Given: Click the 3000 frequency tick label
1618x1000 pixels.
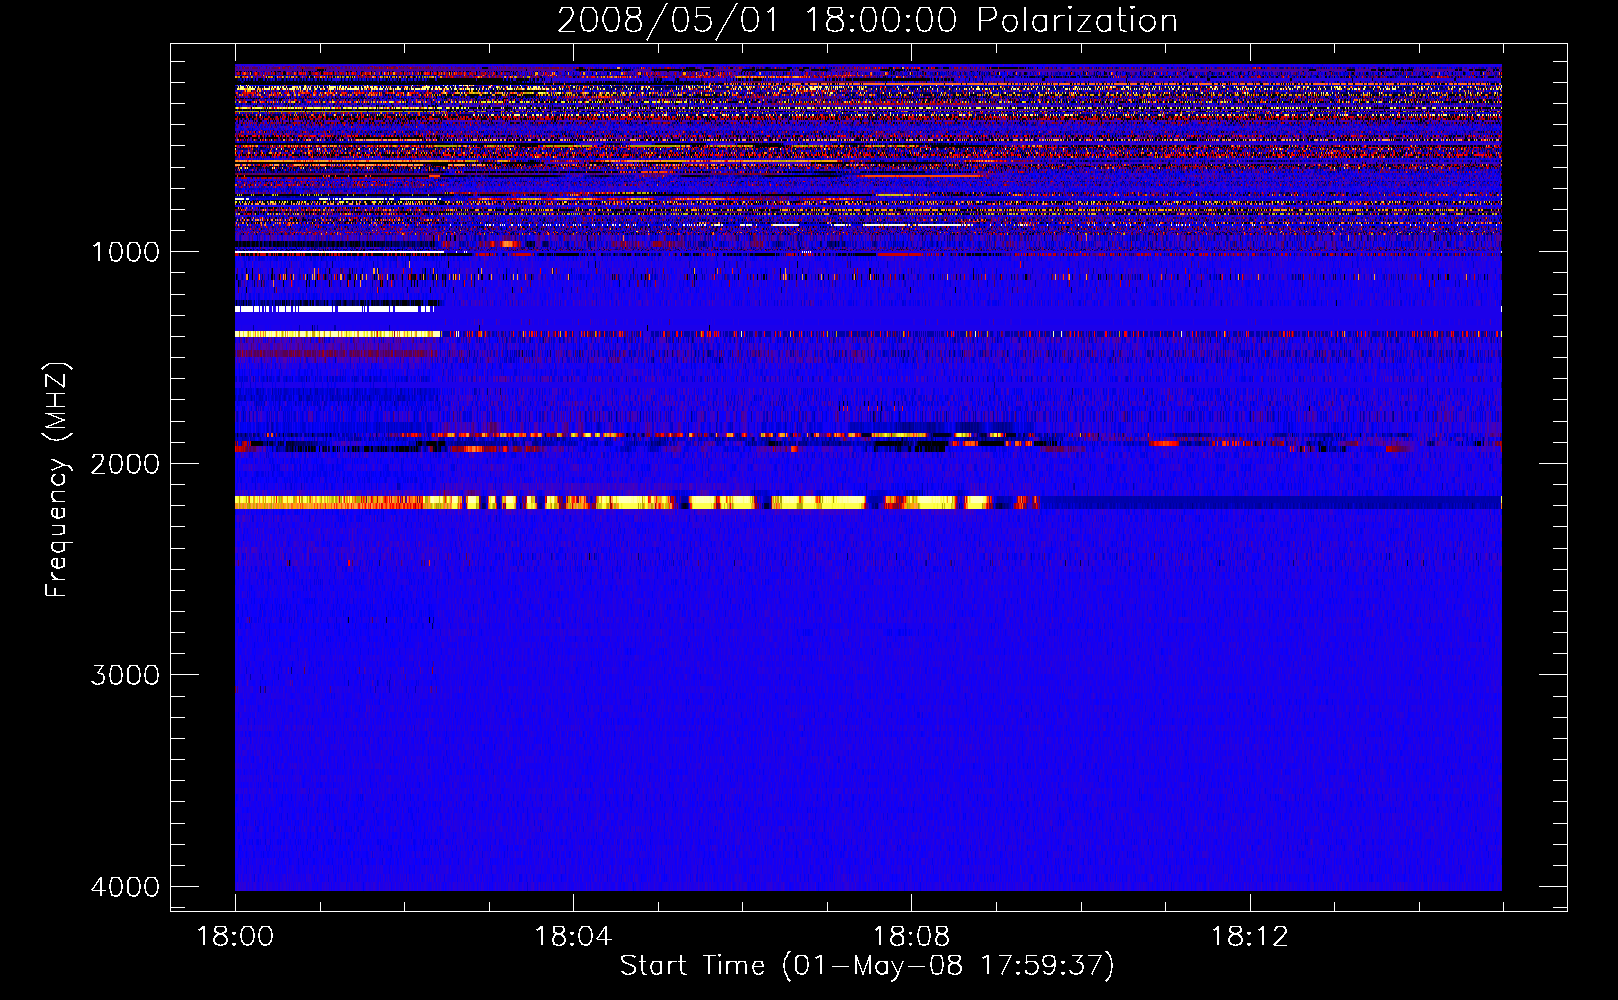Looking at the screenshot, I should pyautogui.click(x=125, y=675).
